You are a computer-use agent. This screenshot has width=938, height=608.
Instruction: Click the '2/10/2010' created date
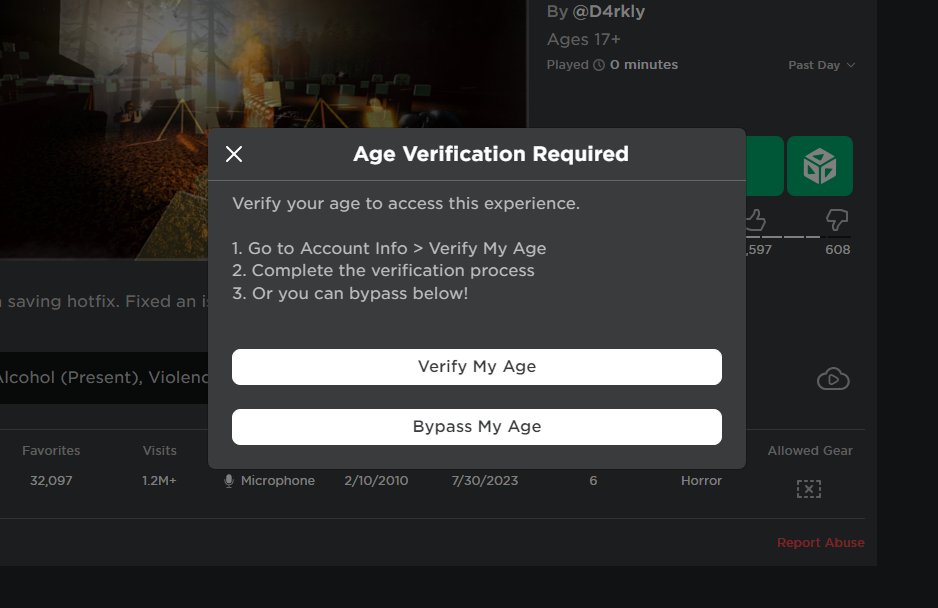(x=376, y=481)
